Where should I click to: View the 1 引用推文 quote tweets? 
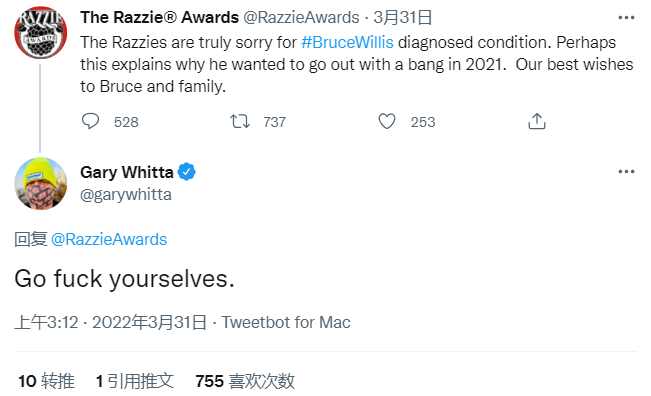tap(135, 381)
